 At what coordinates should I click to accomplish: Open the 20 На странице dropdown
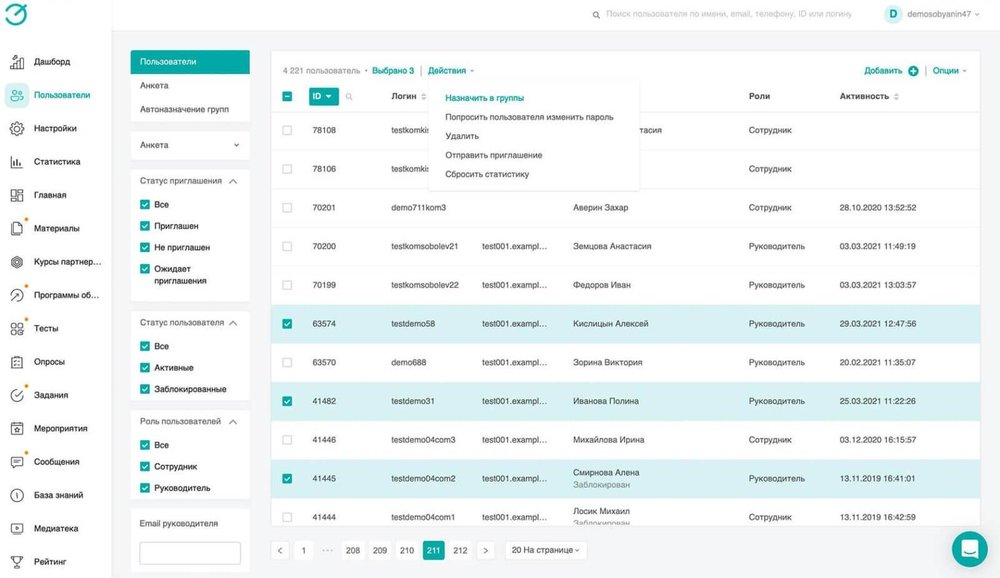pyautogui.click(x=546, y=550)
